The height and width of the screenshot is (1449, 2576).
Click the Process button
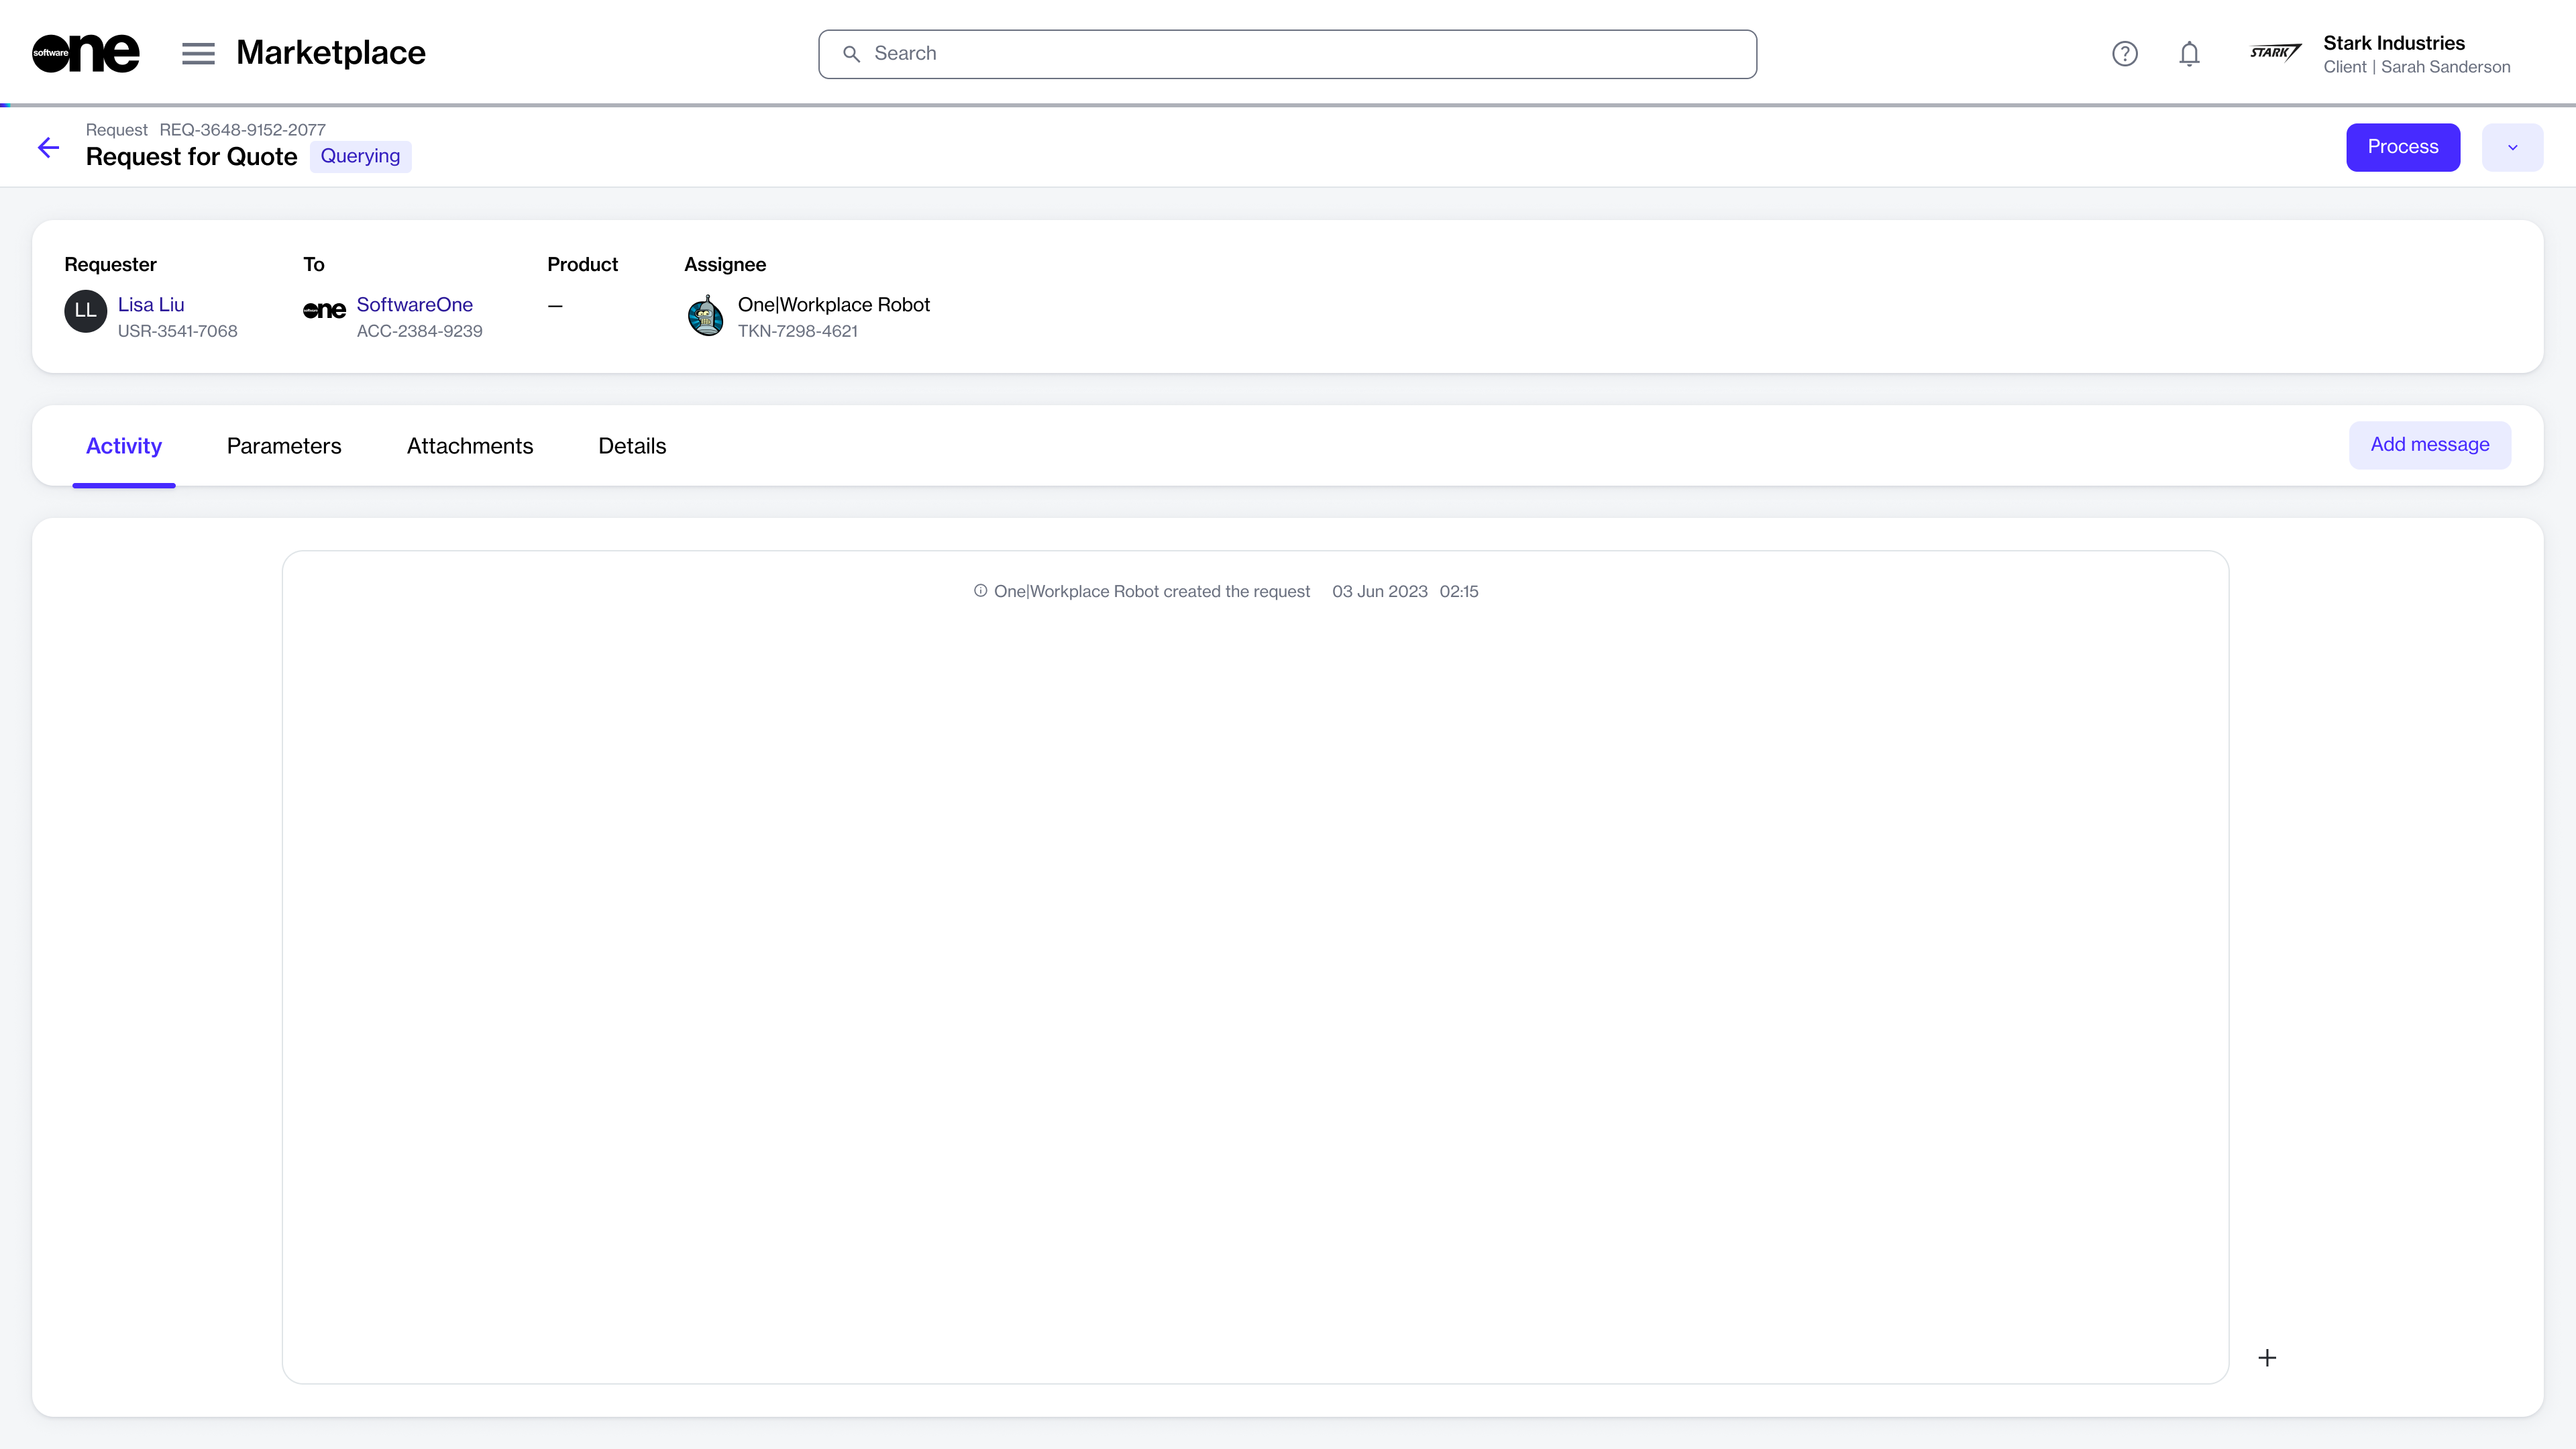2402,147
